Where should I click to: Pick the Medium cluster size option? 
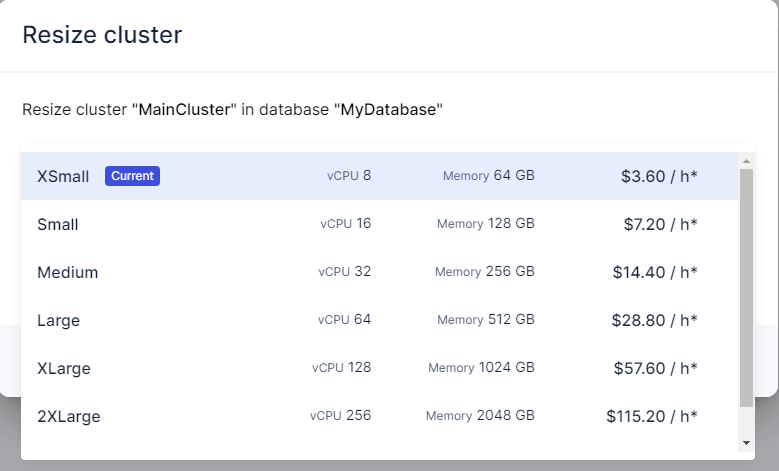point(67,272)
